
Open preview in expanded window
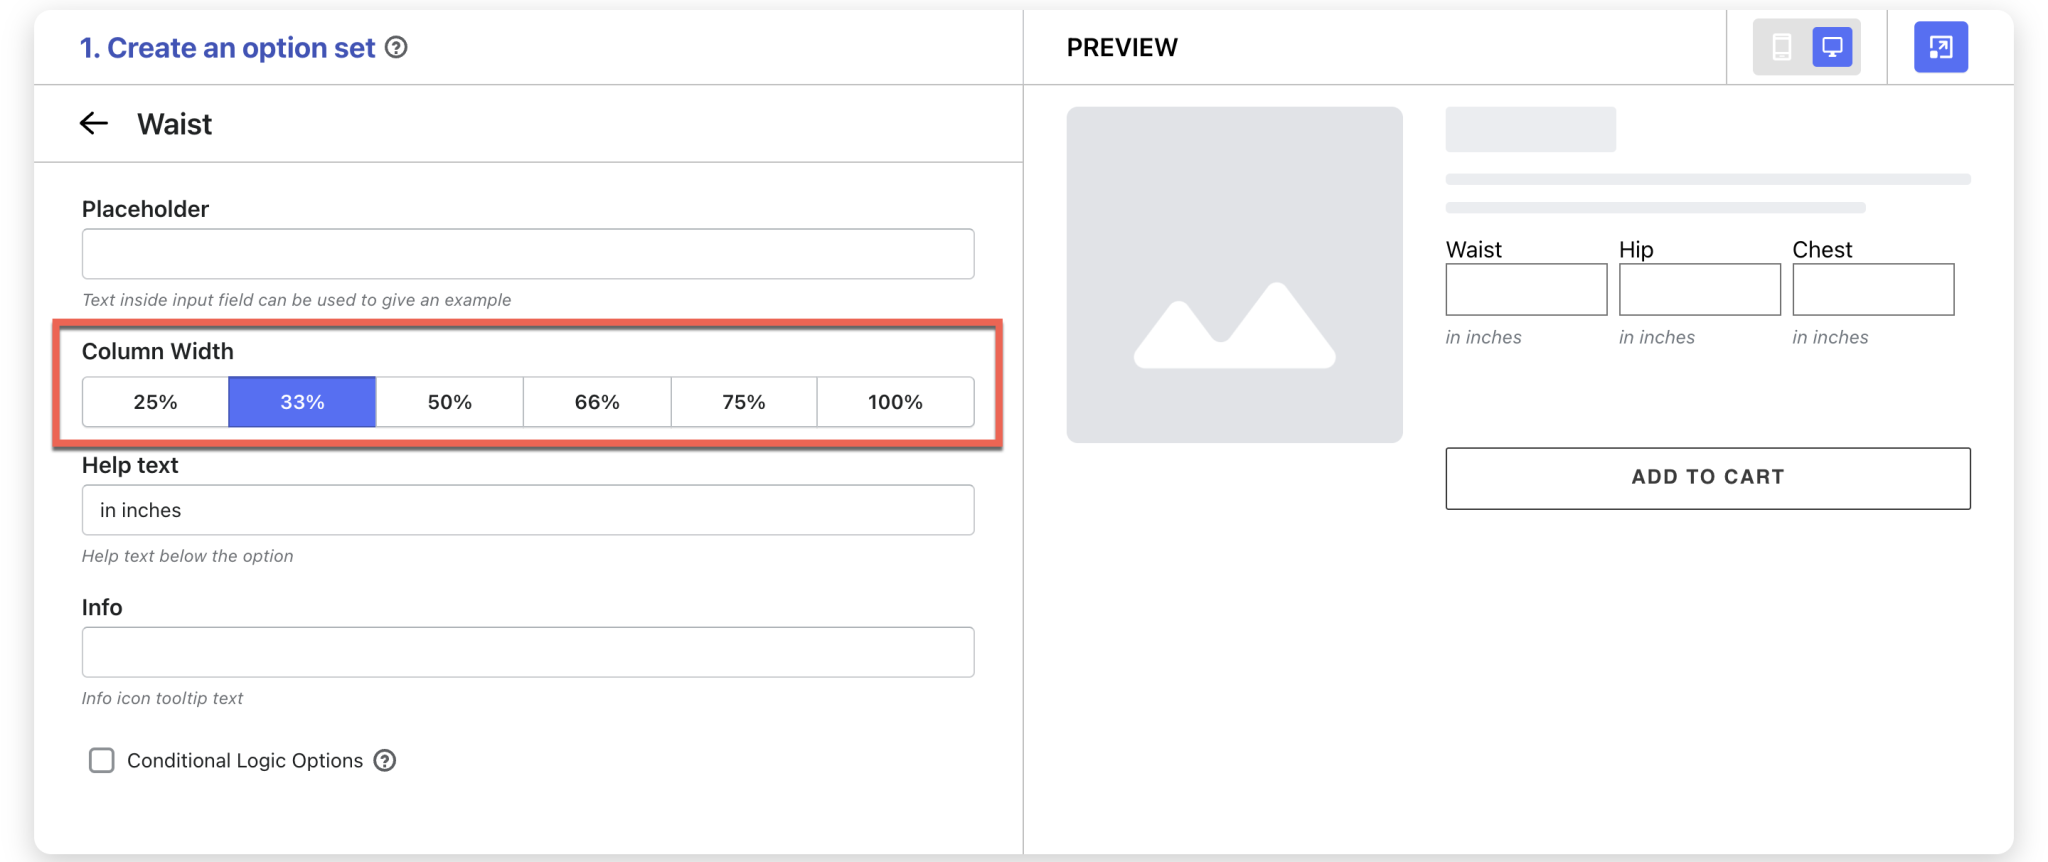[x=1940, y=47]
